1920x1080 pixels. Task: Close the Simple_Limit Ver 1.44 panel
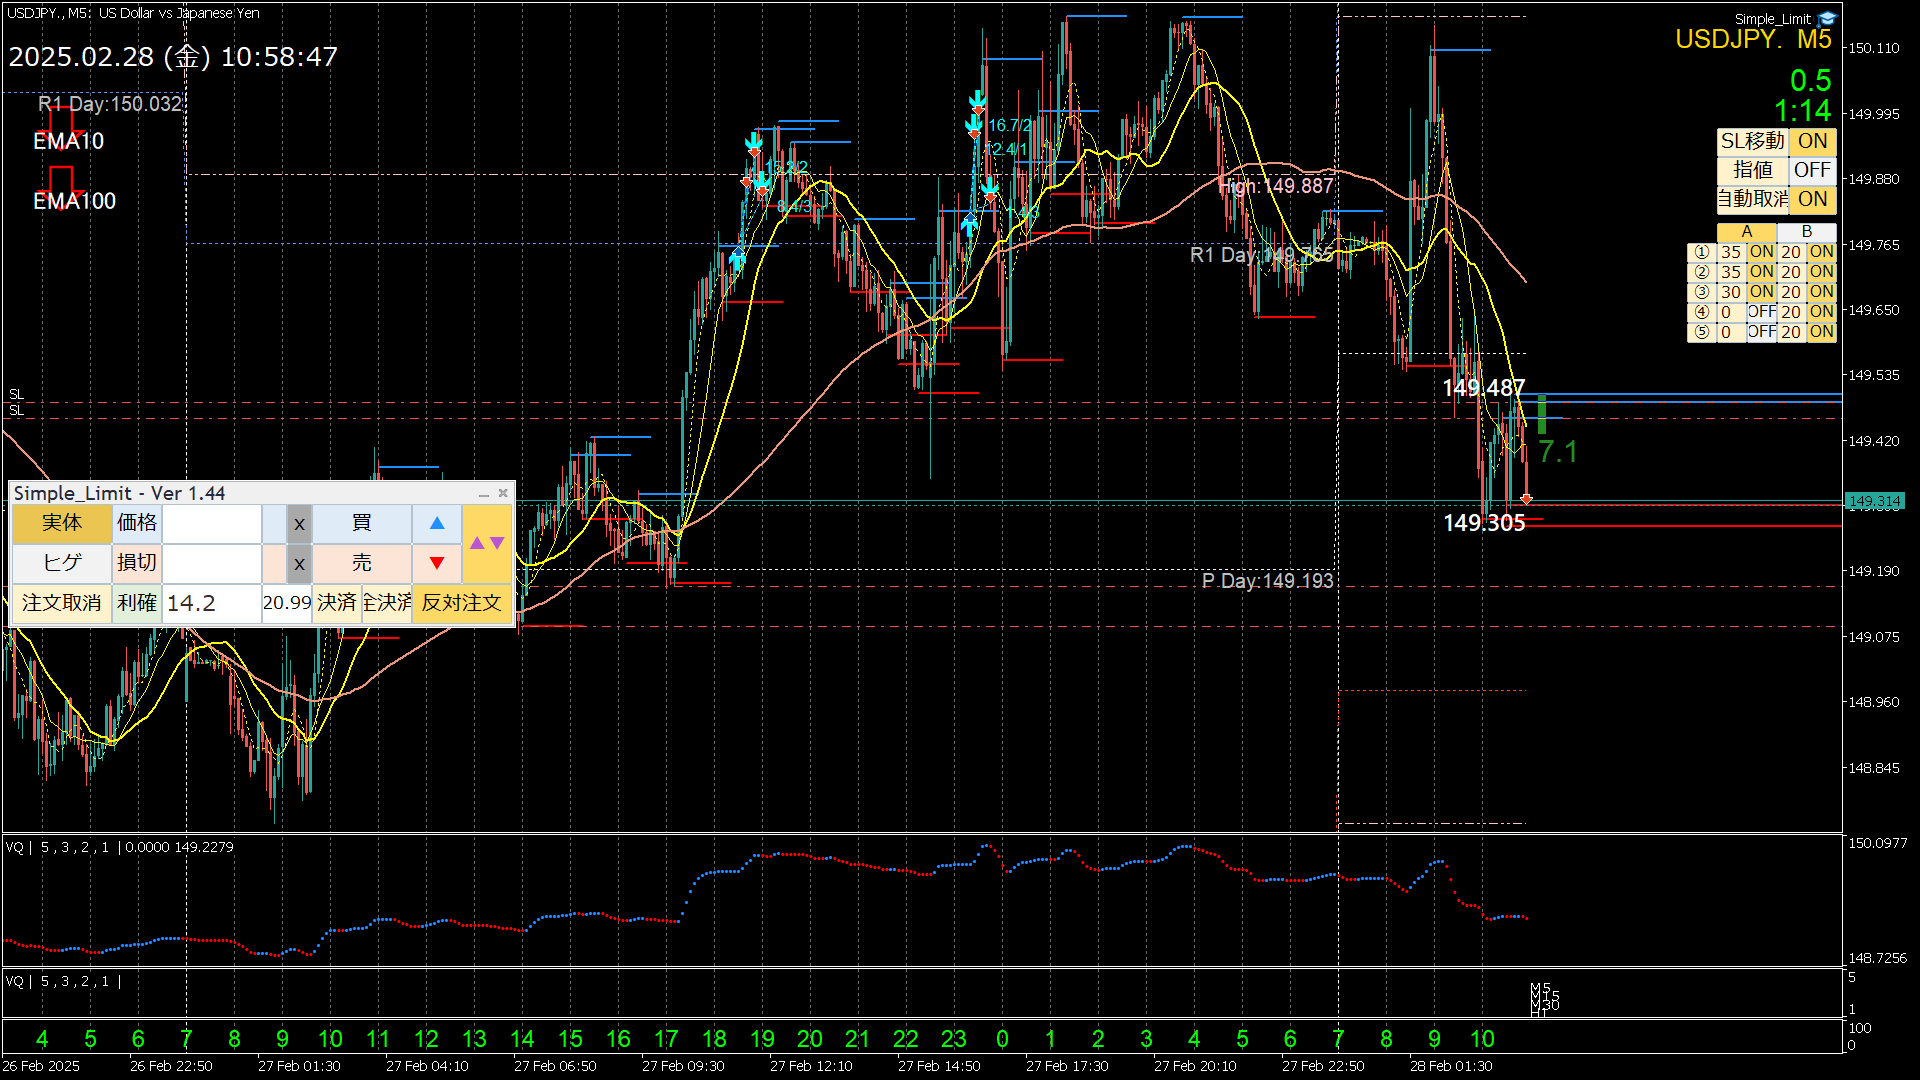[503, 493]
